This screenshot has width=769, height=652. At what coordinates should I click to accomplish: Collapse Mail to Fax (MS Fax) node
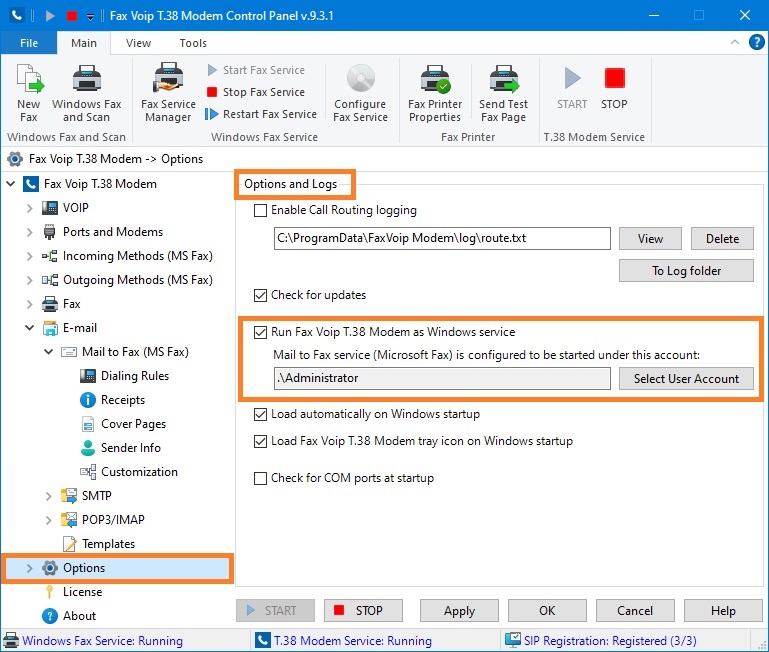click(49, 352)
